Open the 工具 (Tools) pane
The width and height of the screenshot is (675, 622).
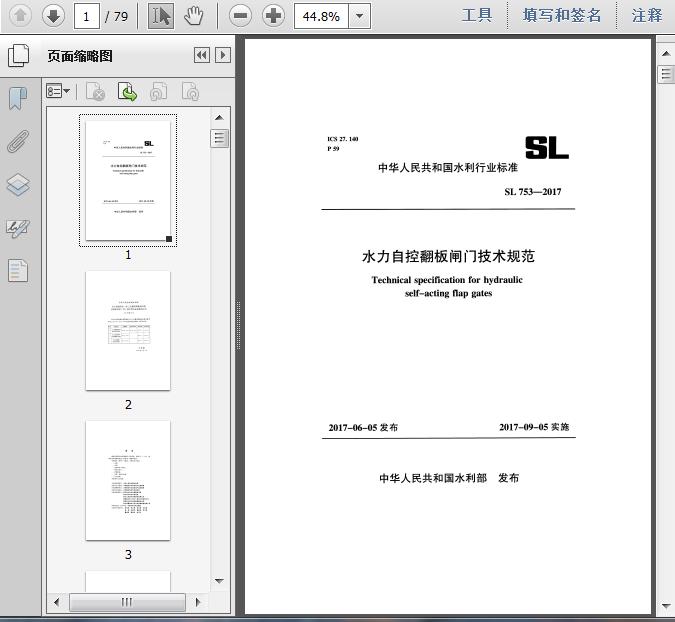pyautogui.click(x=477, y=15)
